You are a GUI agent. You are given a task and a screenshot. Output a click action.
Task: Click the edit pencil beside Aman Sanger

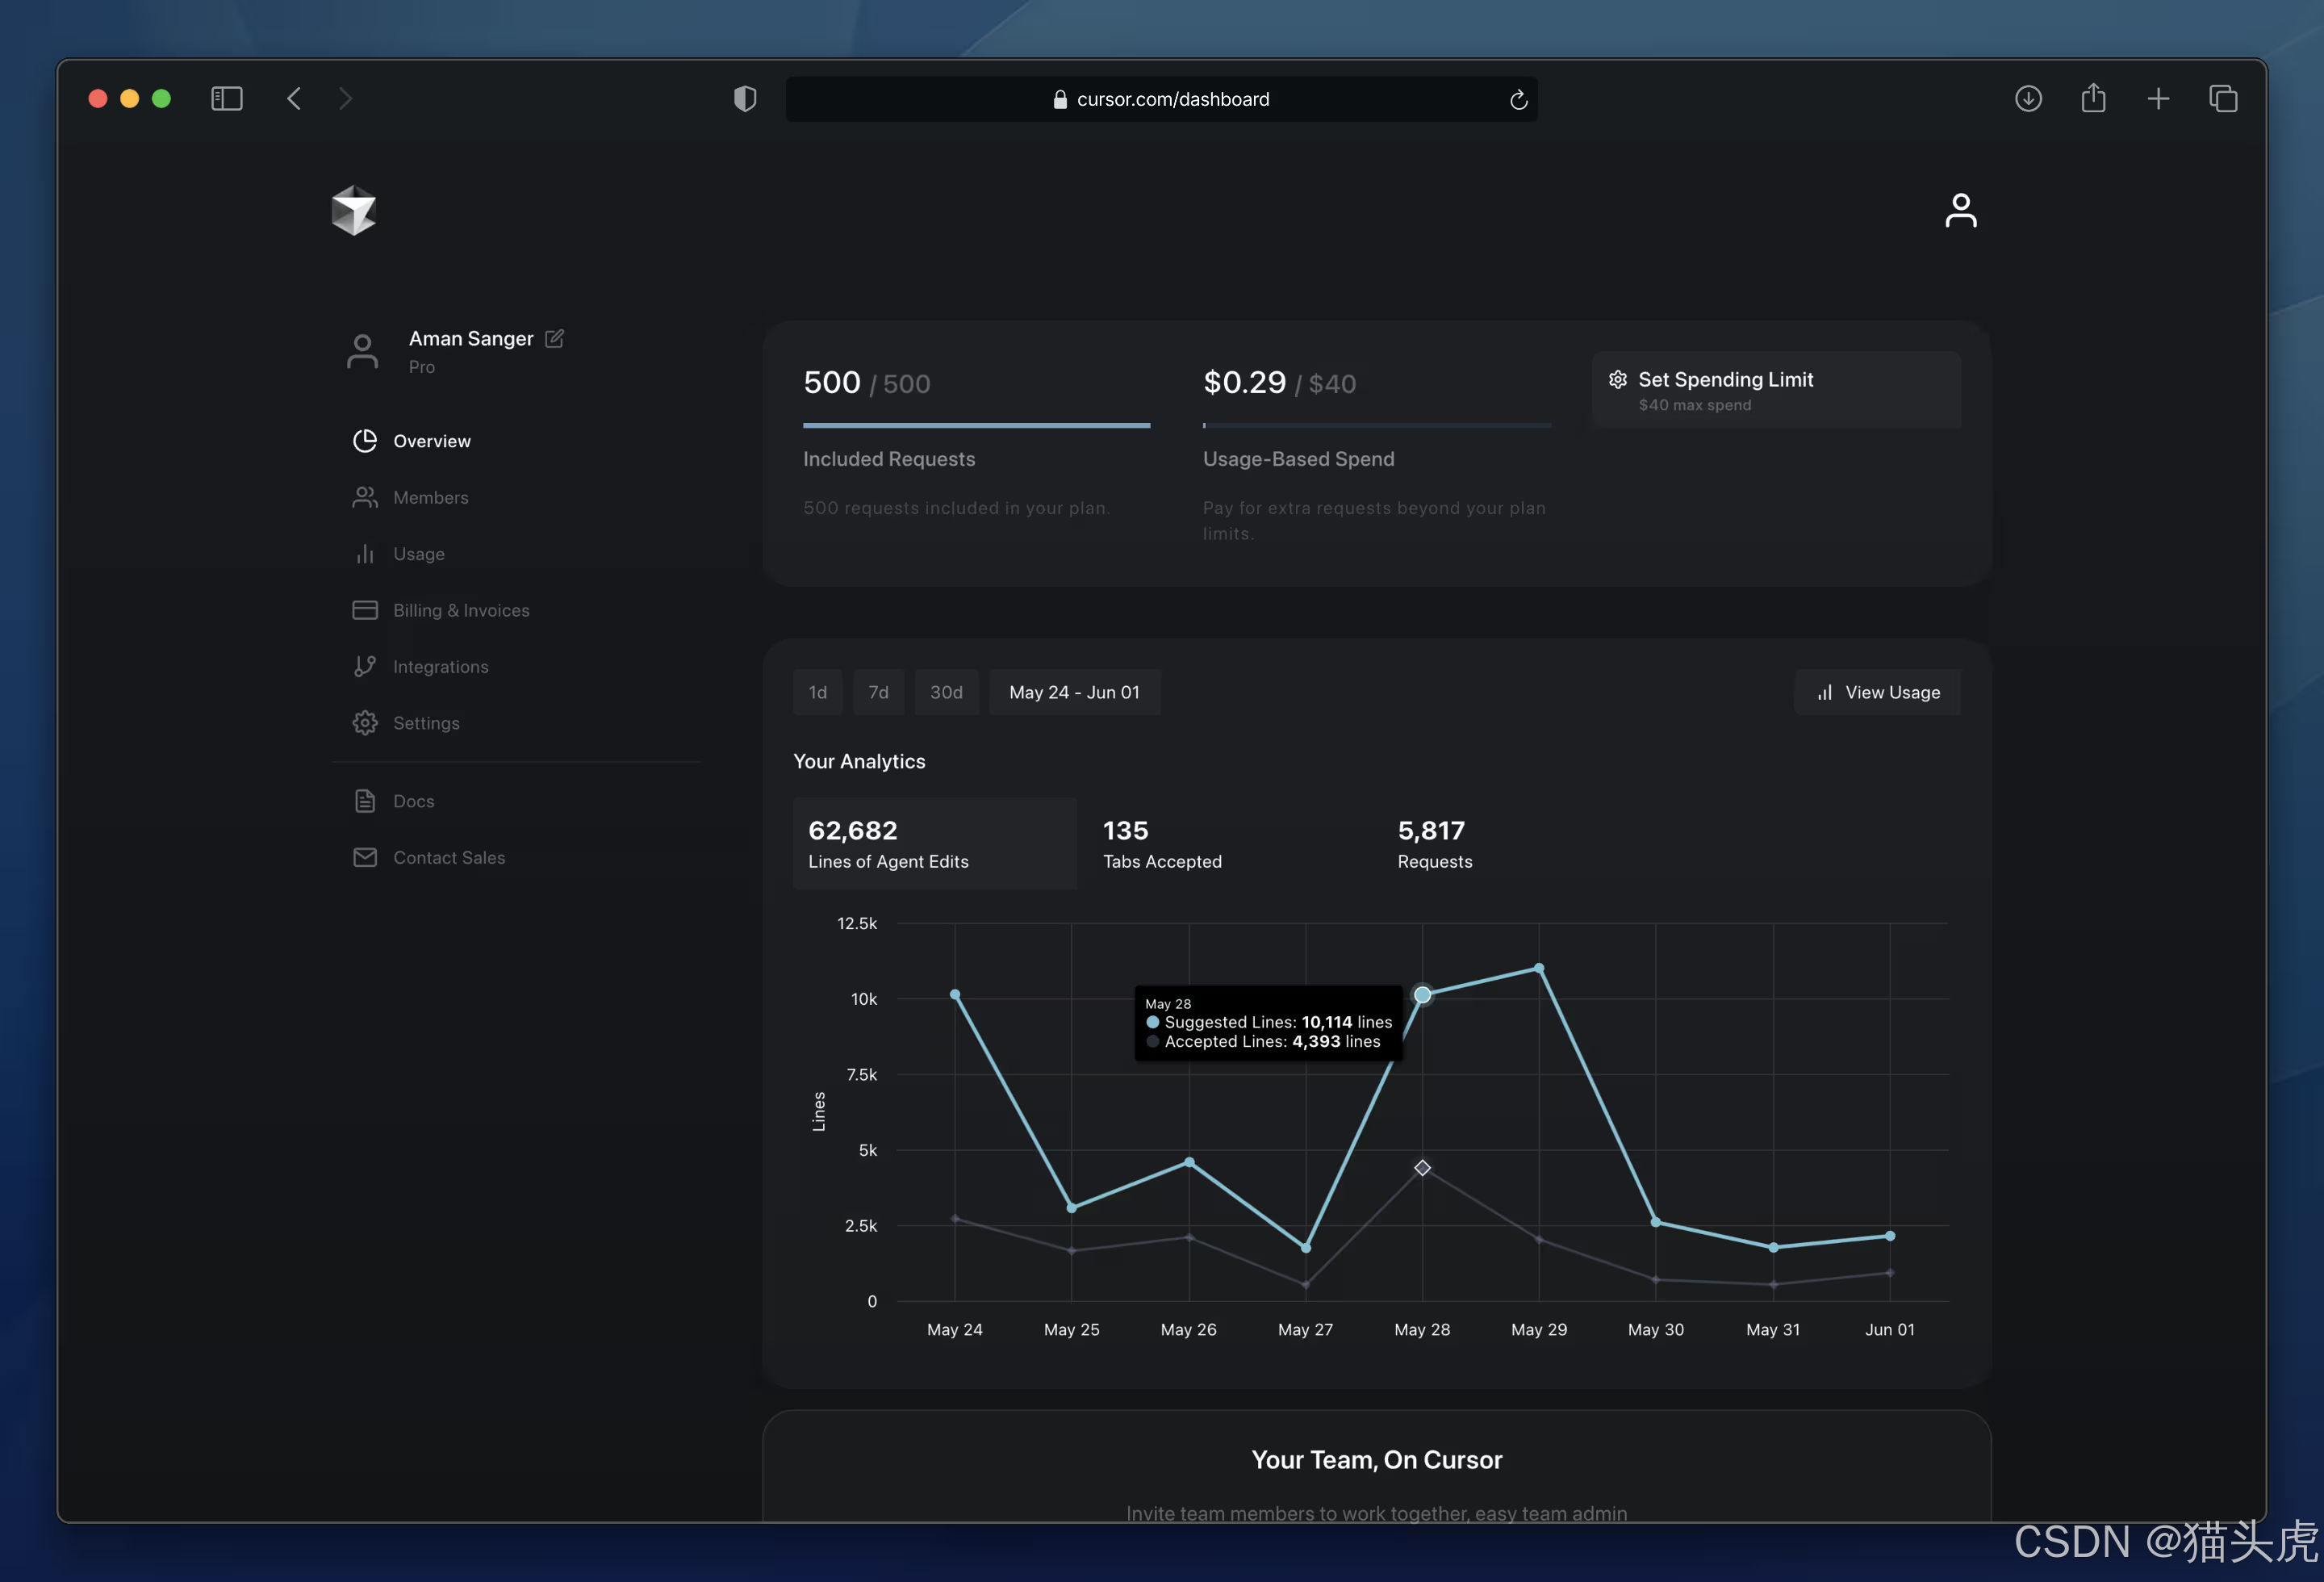554,338
